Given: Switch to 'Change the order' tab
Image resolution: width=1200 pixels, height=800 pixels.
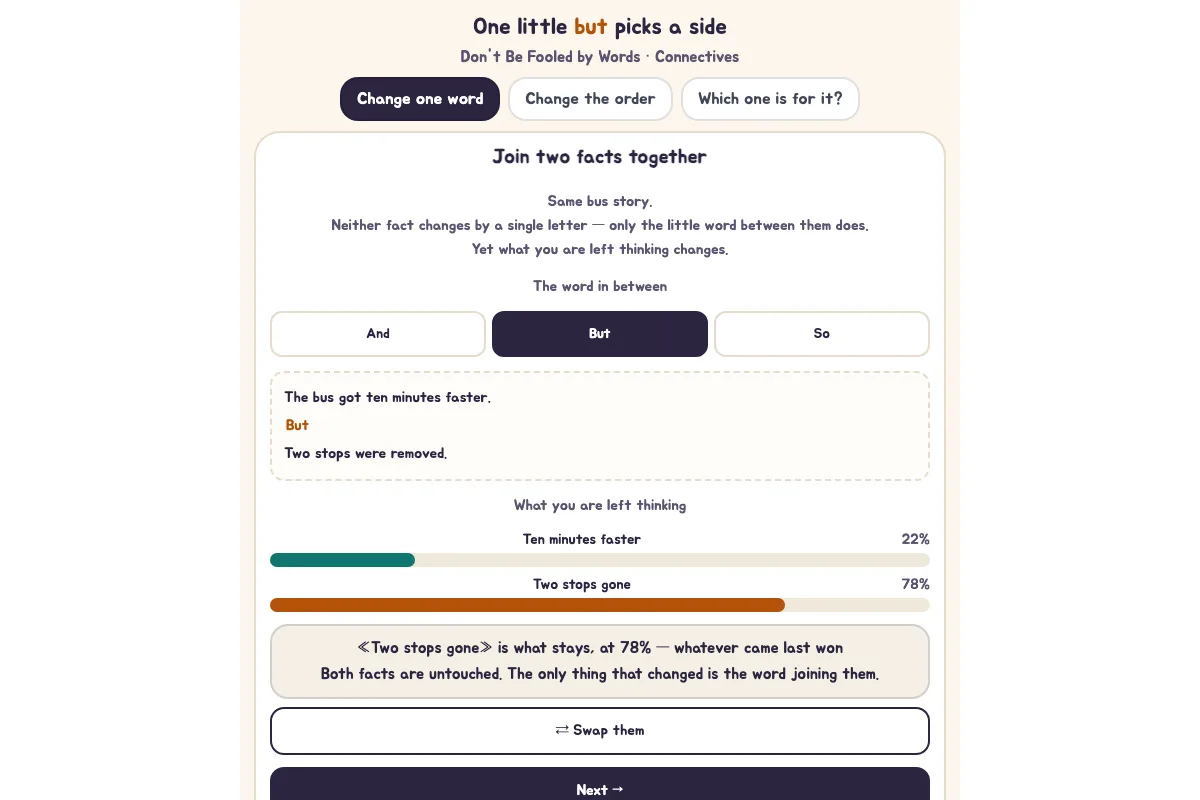Looking at the screenshot, I should click(590, 99).
